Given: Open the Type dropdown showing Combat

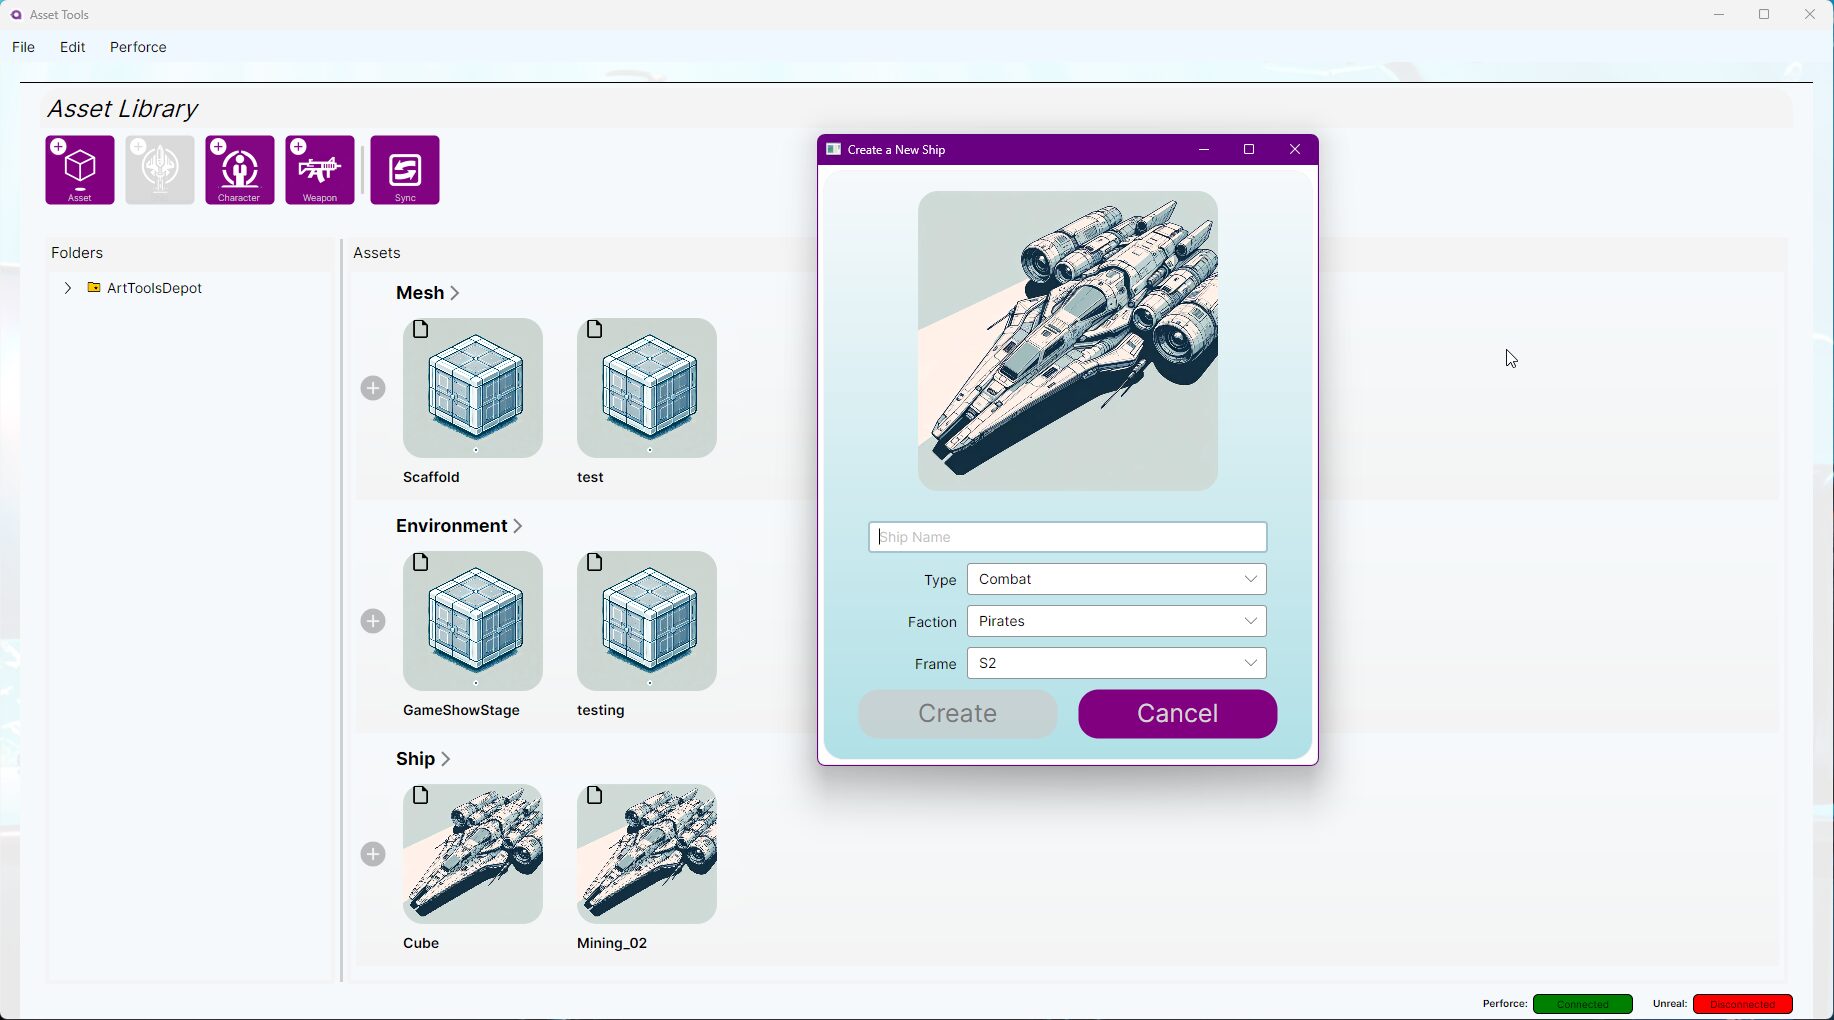Looking at the screenshot, I should (x=1116, y=579).
